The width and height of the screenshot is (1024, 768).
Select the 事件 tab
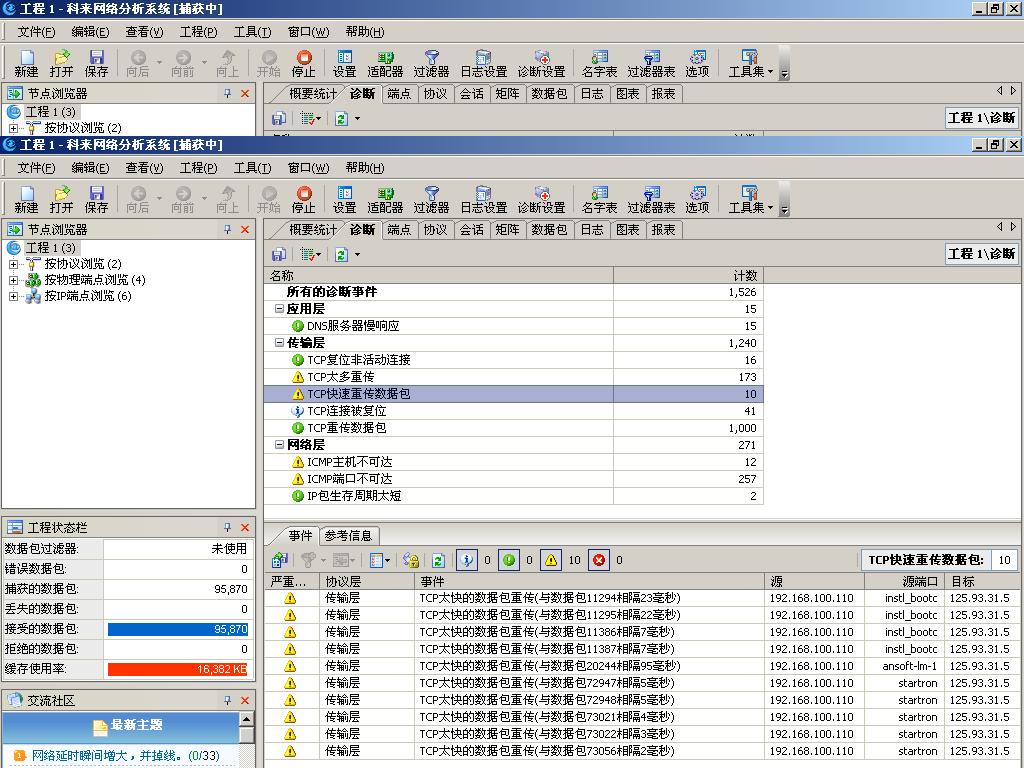[300, 536]
